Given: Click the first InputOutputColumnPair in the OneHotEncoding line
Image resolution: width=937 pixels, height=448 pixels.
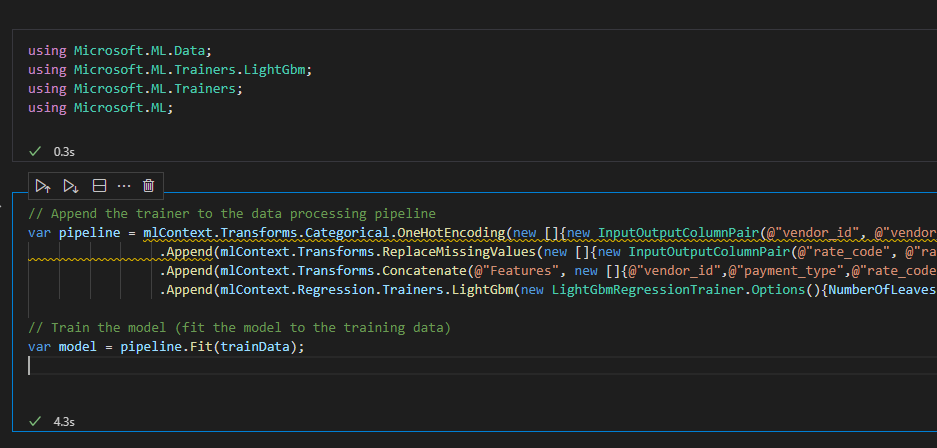Looking at the screenshot, I should pyautogui.click(x=679, y=232).
